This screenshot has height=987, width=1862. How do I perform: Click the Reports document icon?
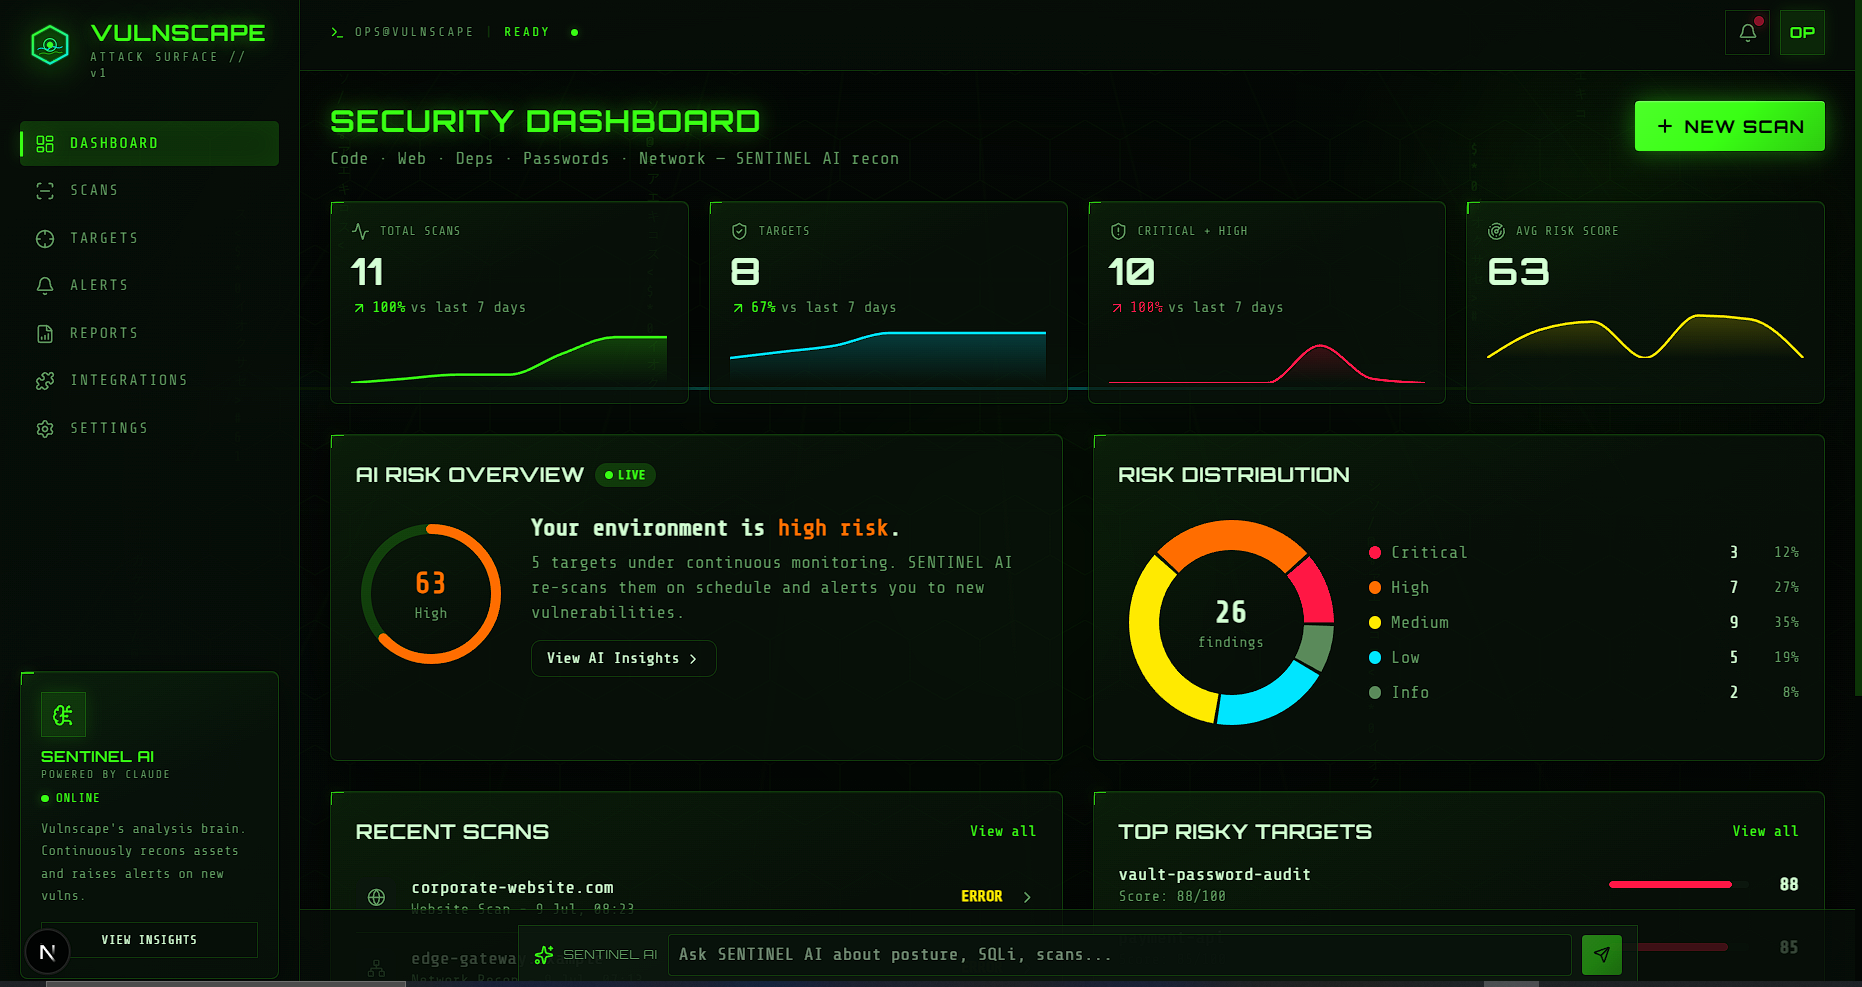pos(45,334)
